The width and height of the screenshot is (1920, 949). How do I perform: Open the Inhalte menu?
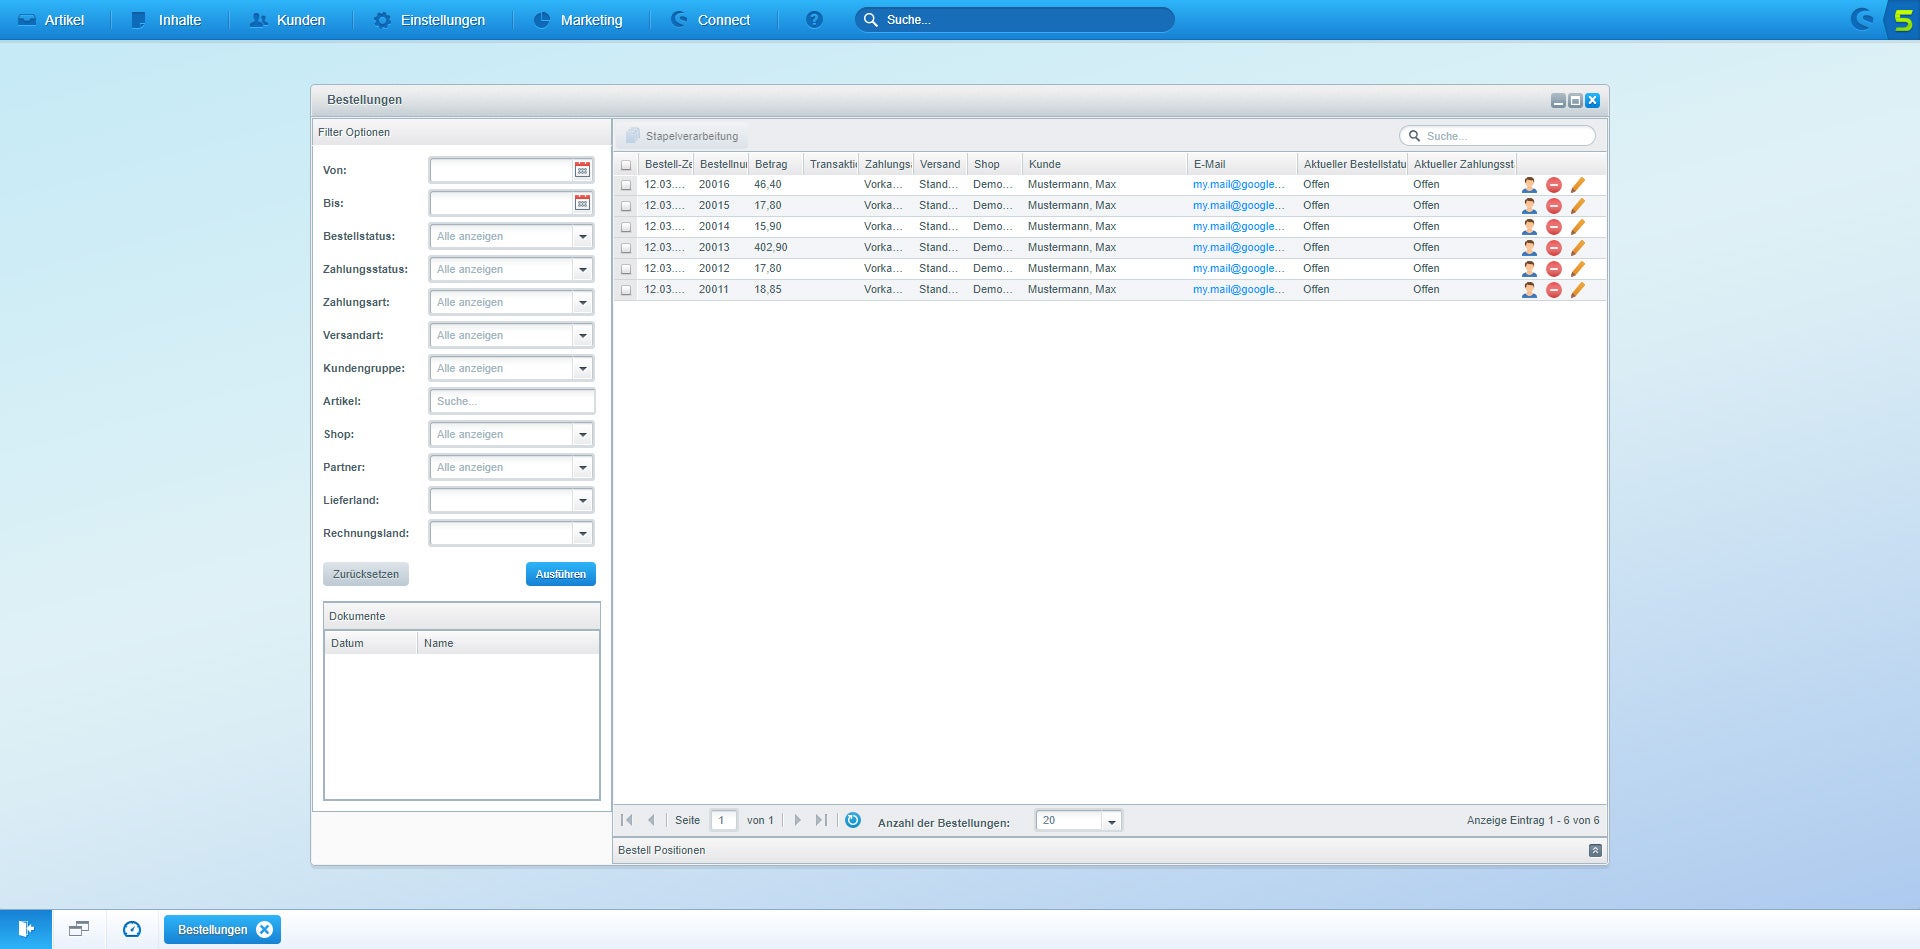(166, 19)
